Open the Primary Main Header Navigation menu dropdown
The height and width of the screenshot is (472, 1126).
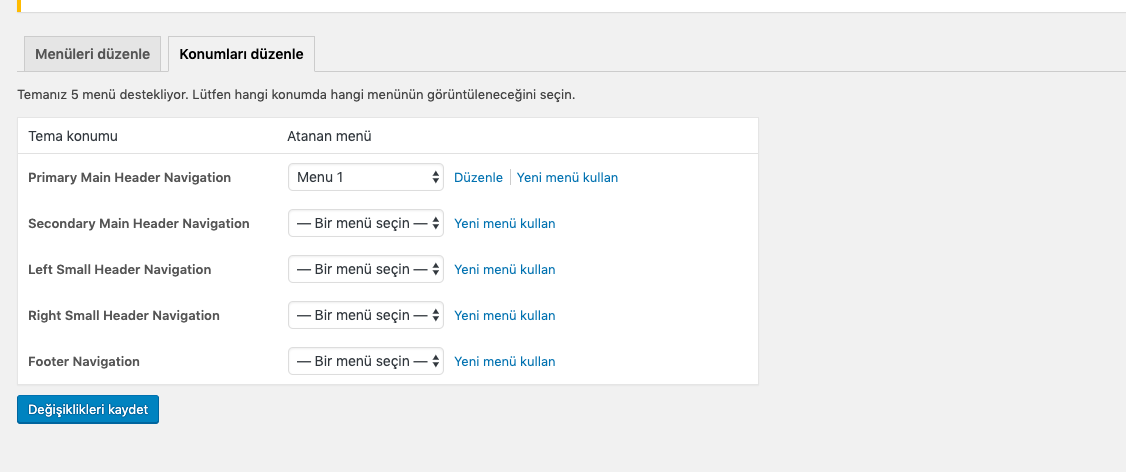pos(365,177)
